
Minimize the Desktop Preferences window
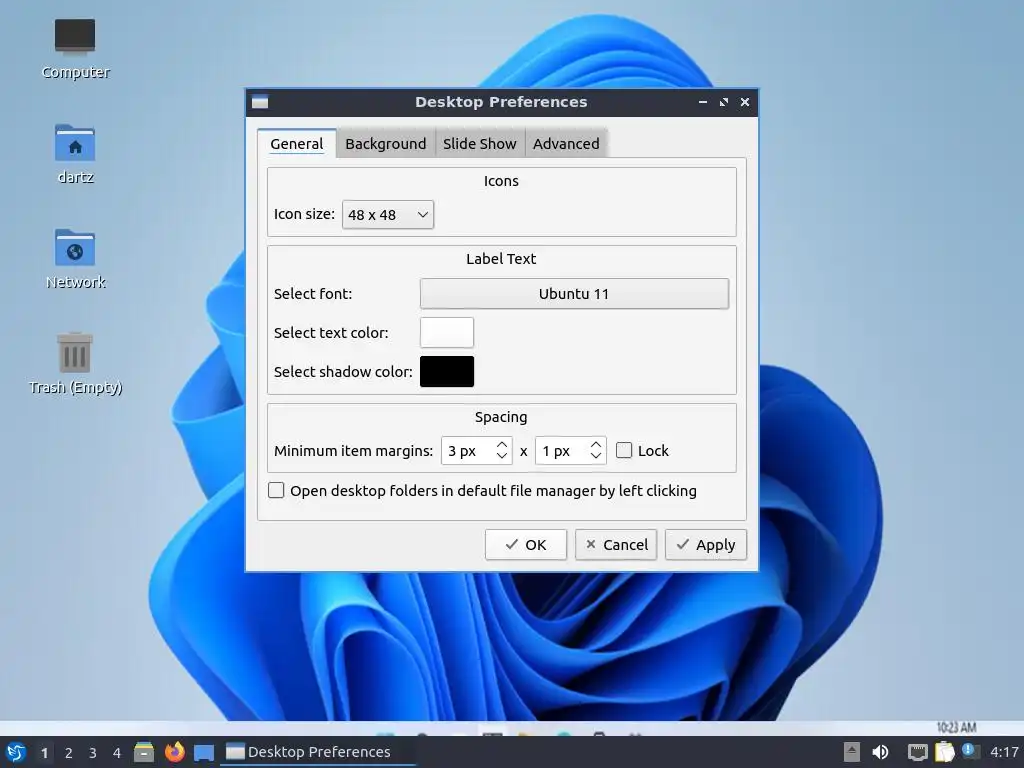[x=703, y=102]
